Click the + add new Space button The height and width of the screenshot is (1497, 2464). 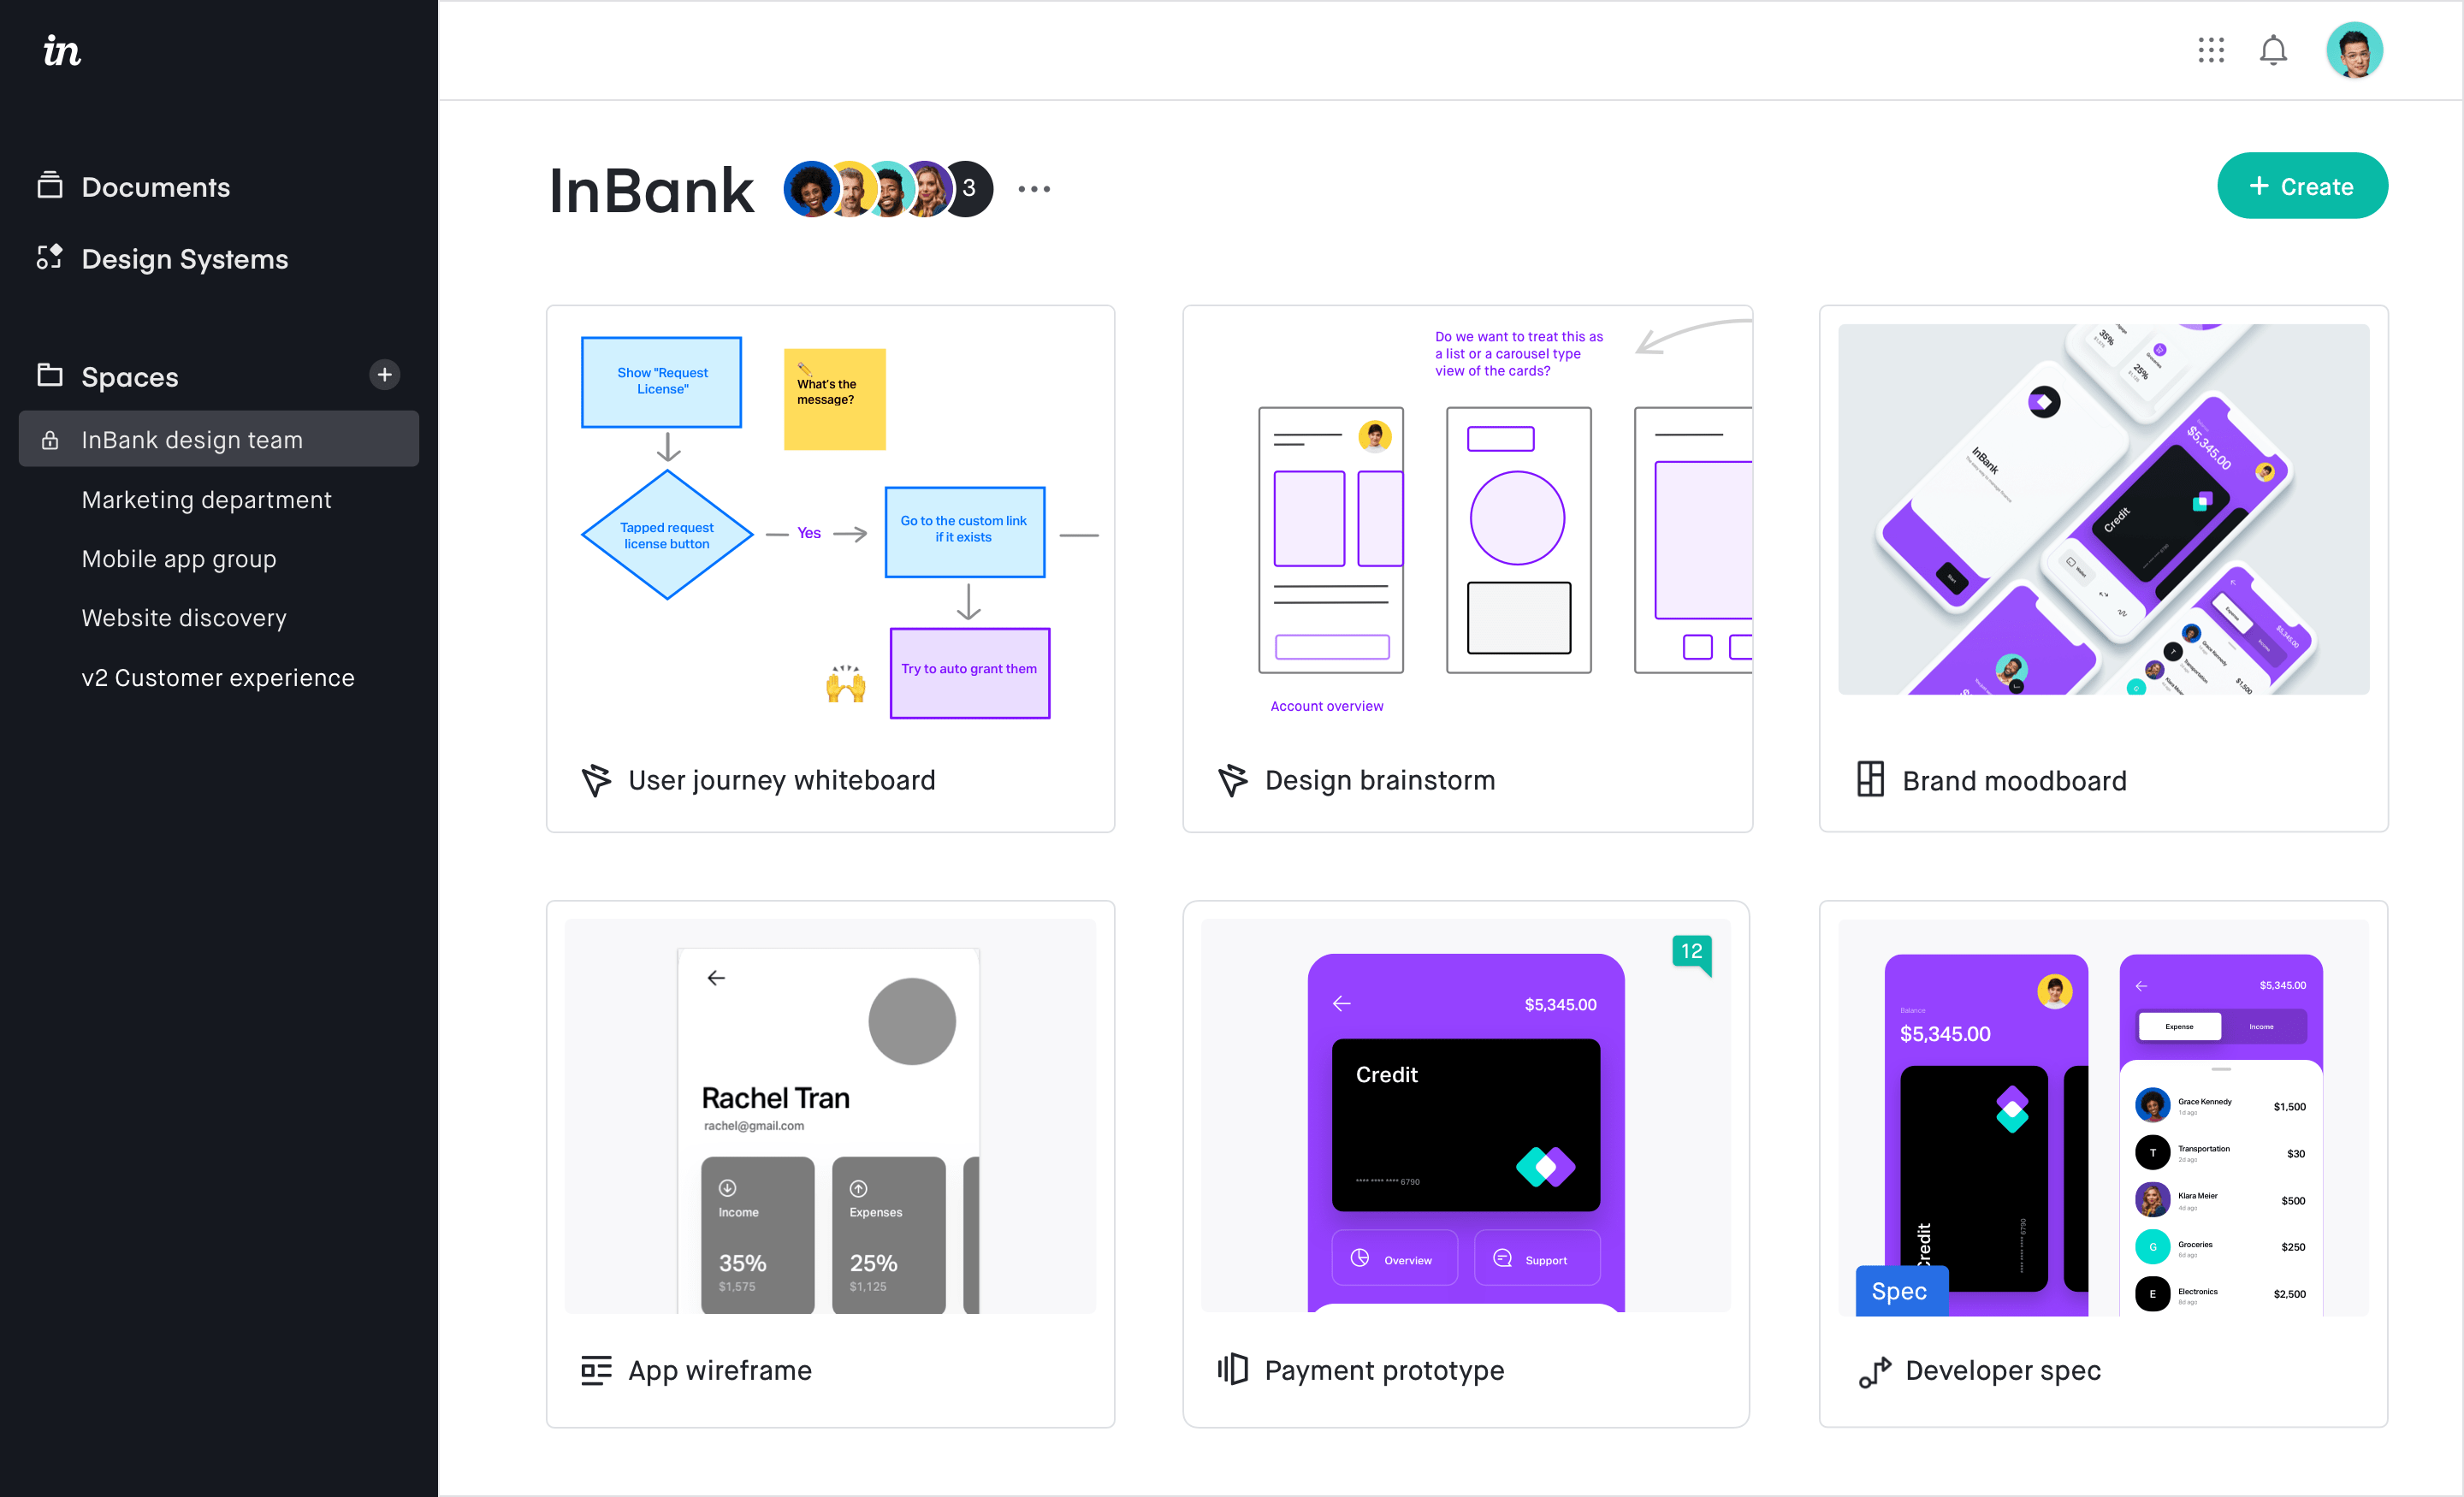tap(382, 375)
